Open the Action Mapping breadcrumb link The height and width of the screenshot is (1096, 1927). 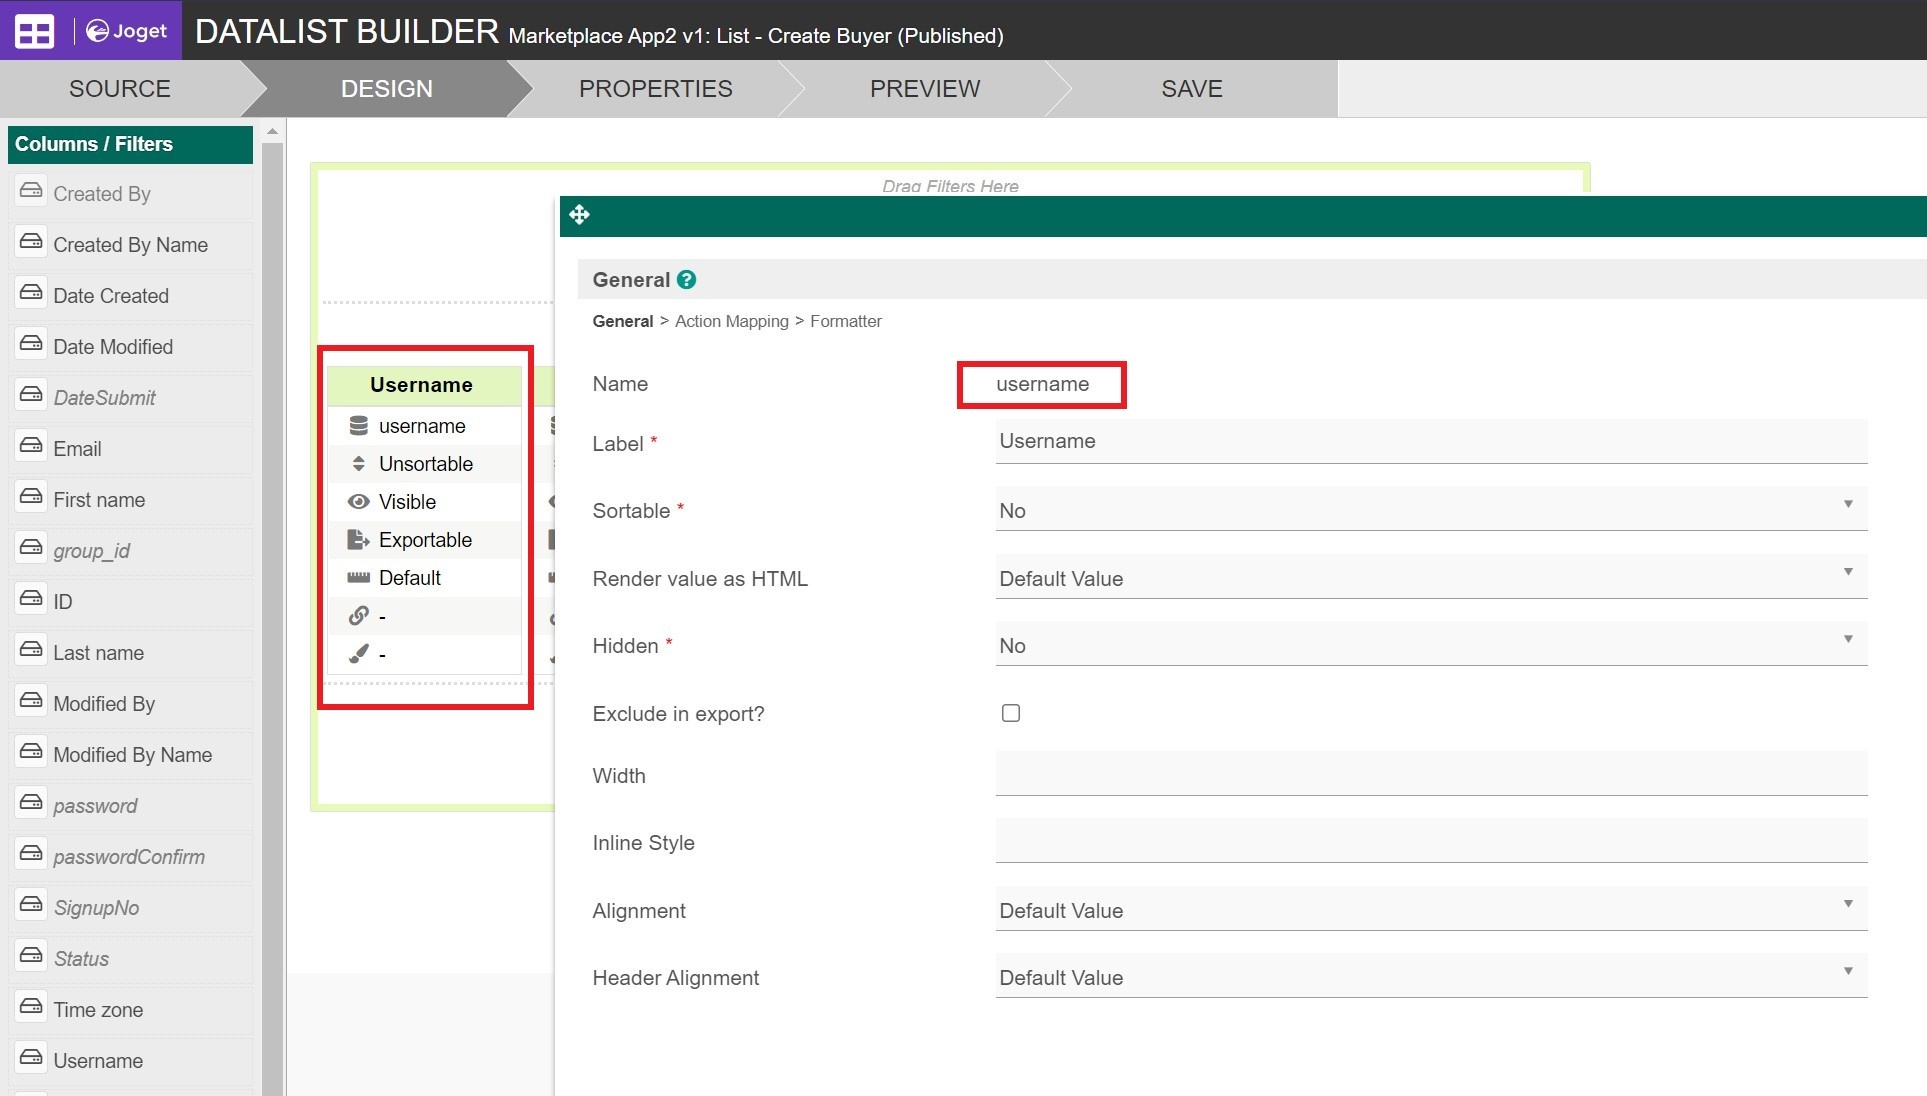pyautogui.click(x=731, y=321)
